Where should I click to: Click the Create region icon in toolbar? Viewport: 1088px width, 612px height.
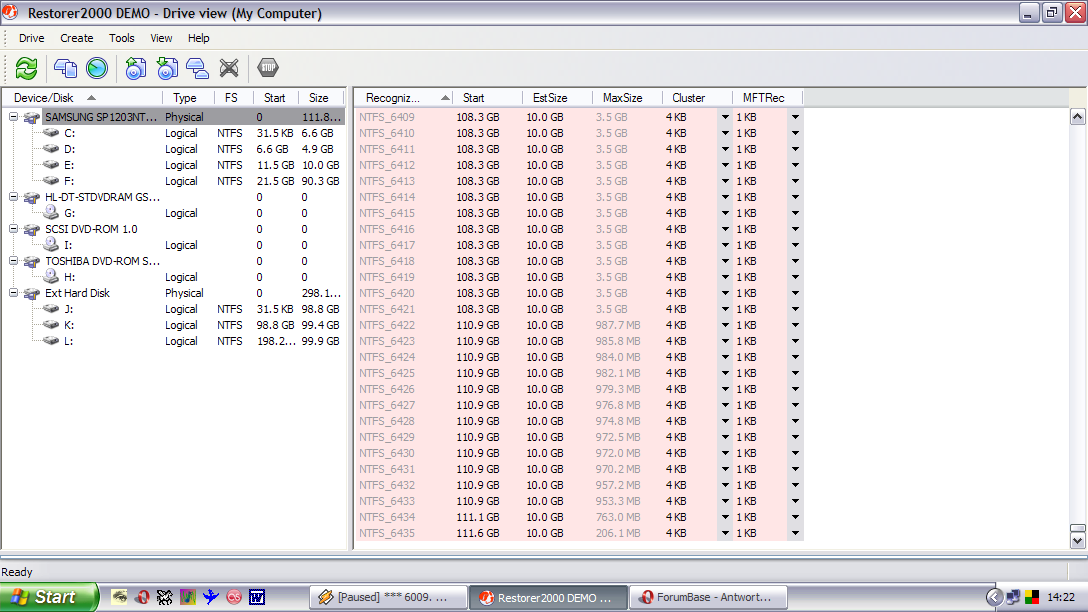(65, 68)
